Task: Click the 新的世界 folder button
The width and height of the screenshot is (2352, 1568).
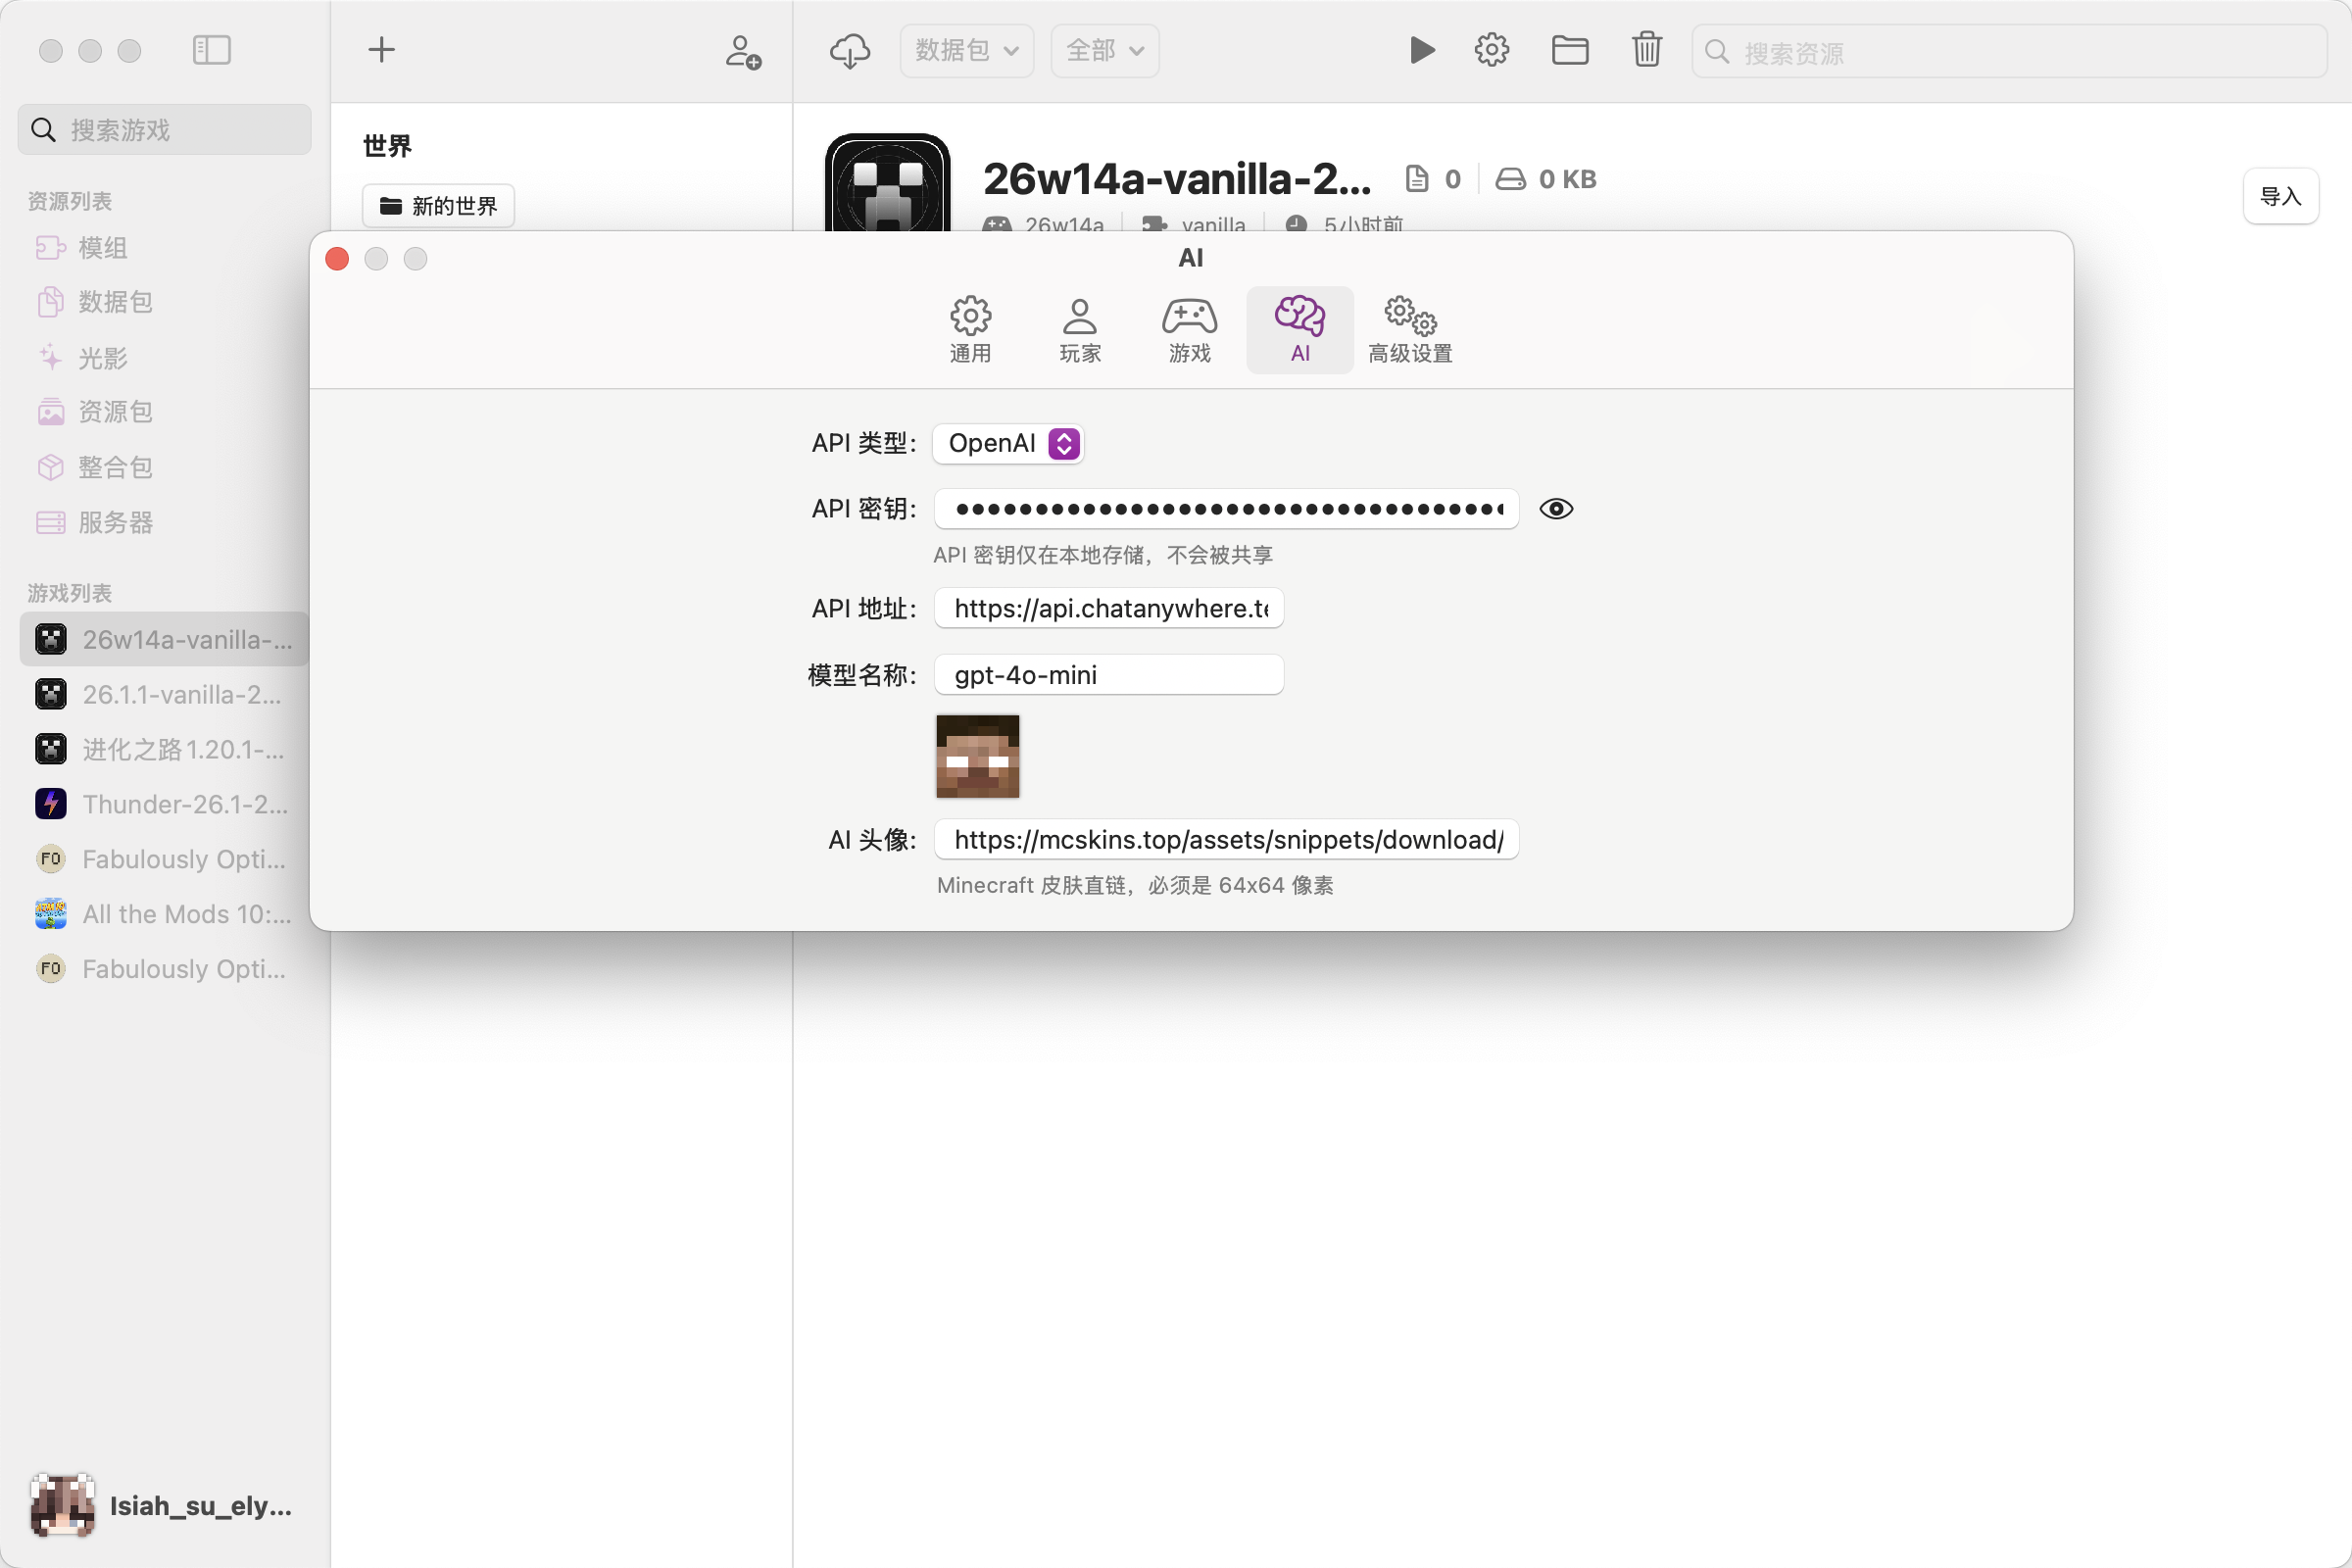Action: pyautogui.click(x=438, y=206)
